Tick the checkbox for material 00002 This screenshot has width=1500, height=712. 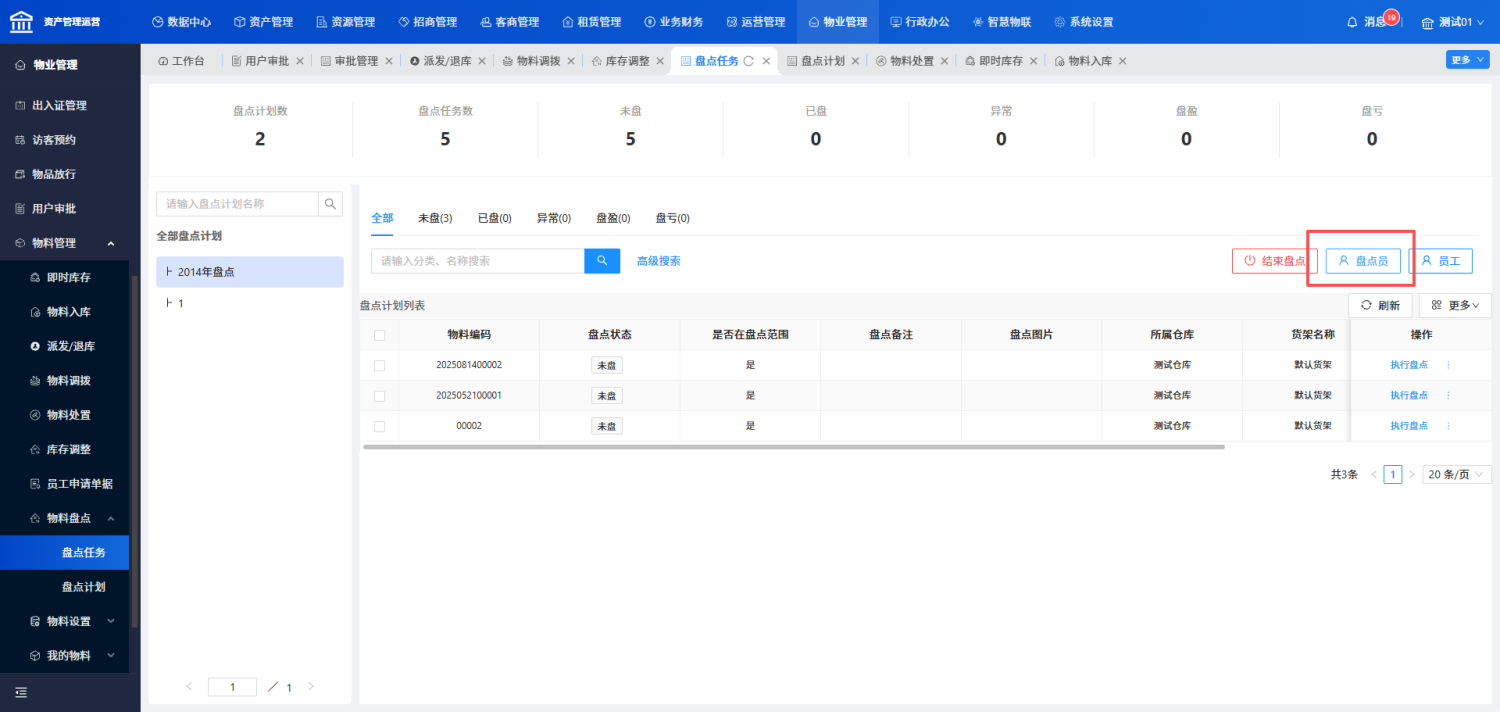(379, 426)
